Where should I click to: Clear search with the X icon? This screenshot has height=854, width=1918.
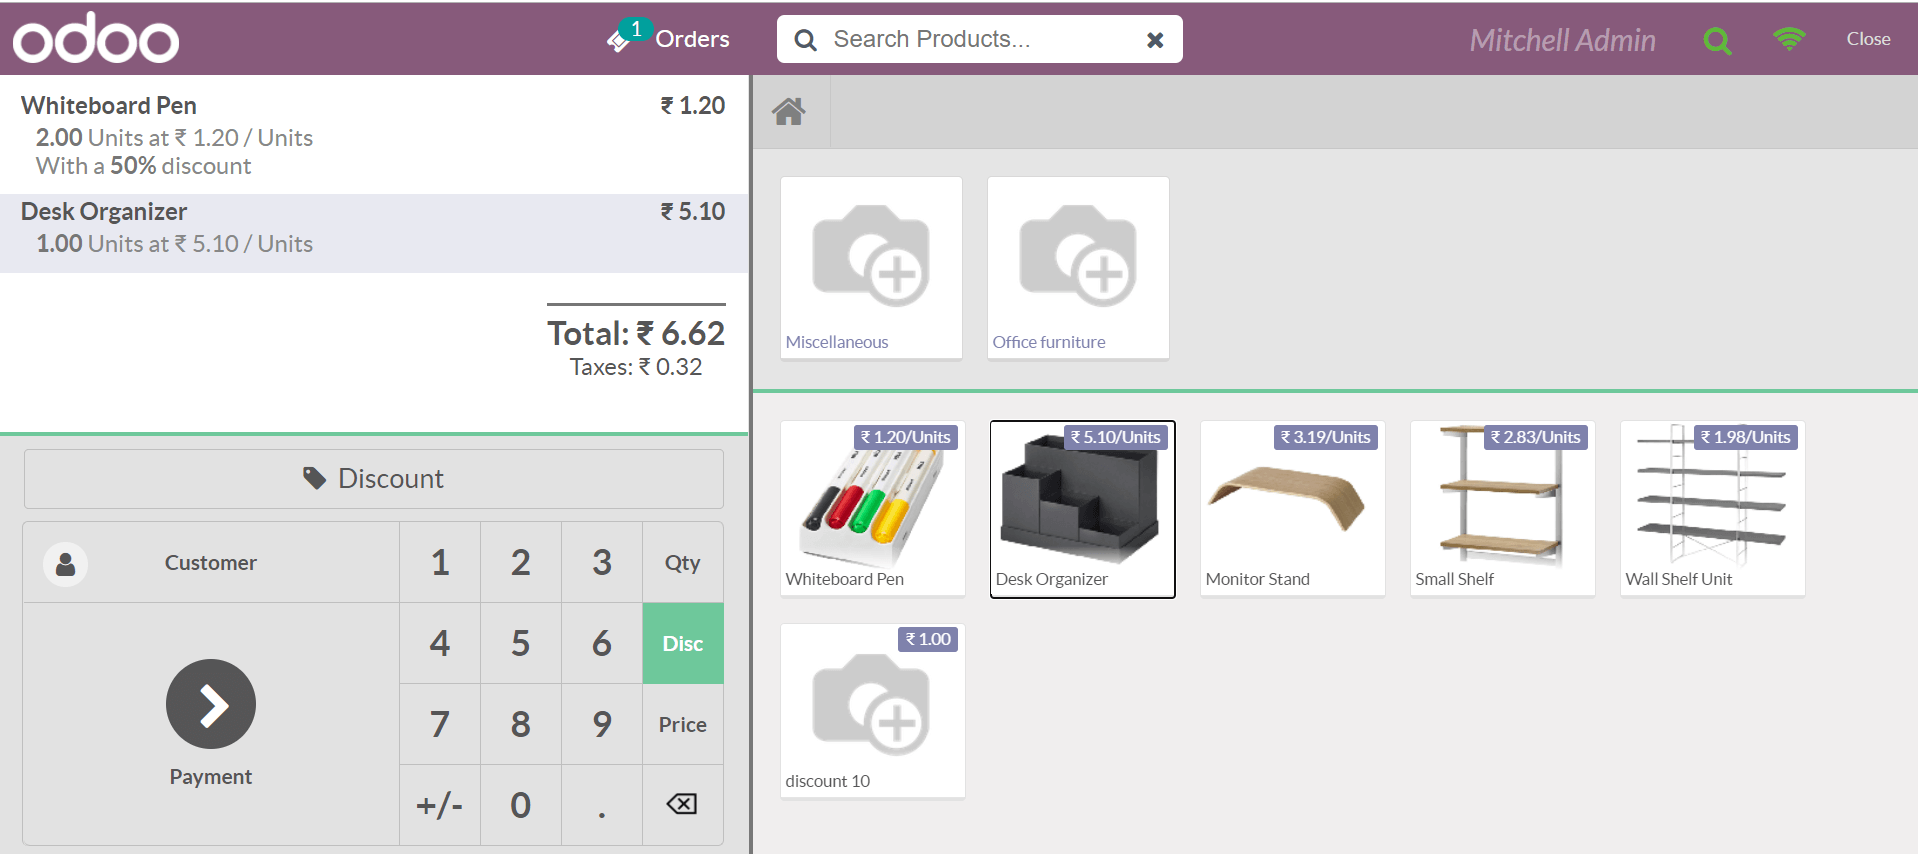point(1155,40)
